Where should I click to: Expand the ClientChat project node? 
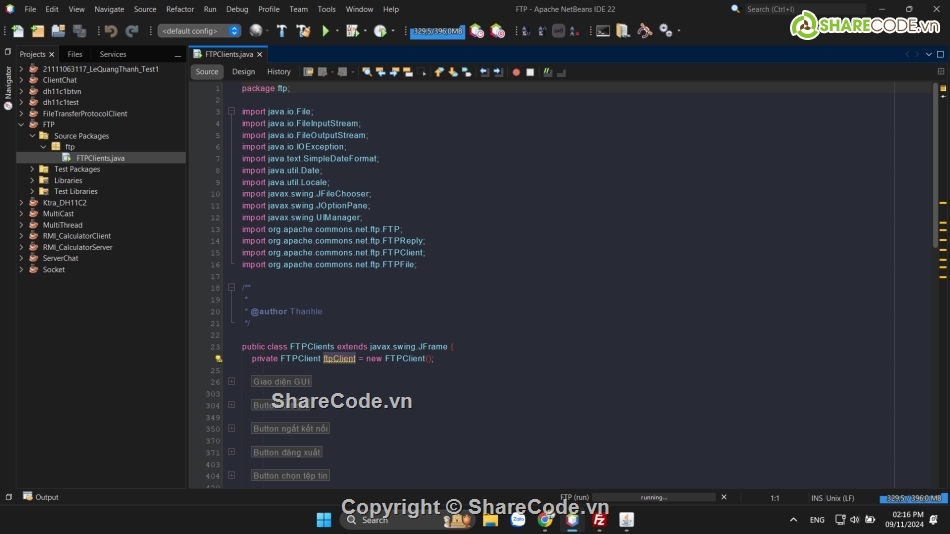pos(21,80)
